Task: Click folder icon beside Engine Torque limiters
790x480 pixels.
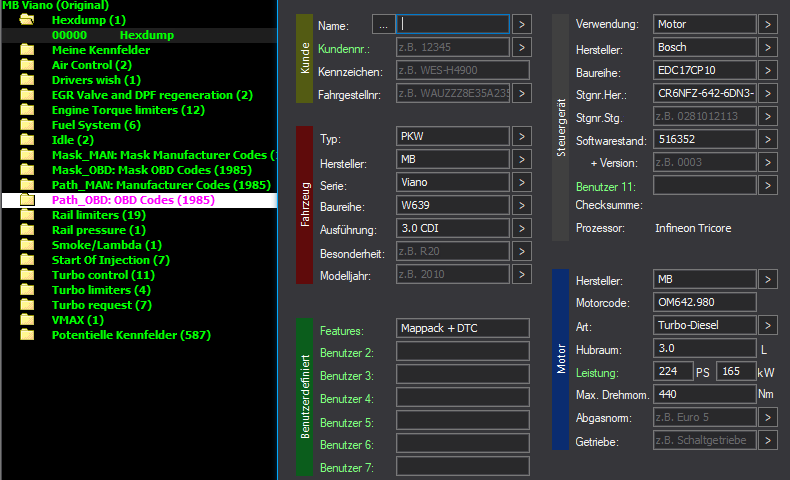Action: pyautogui.click(x=27, y=110)
